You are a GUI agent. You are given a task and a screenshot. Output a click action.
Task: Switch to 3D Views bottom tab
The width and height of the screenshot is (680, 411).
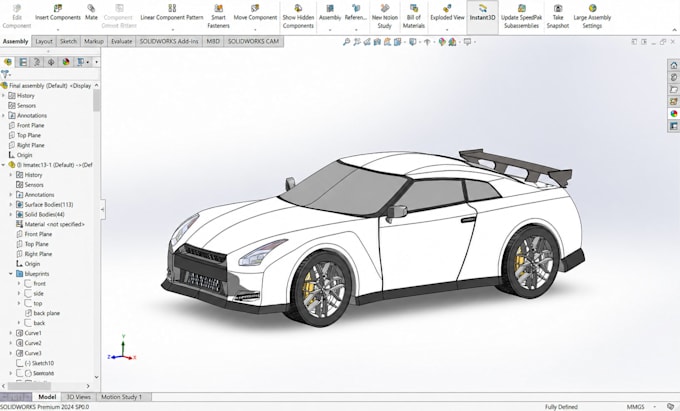78,397
